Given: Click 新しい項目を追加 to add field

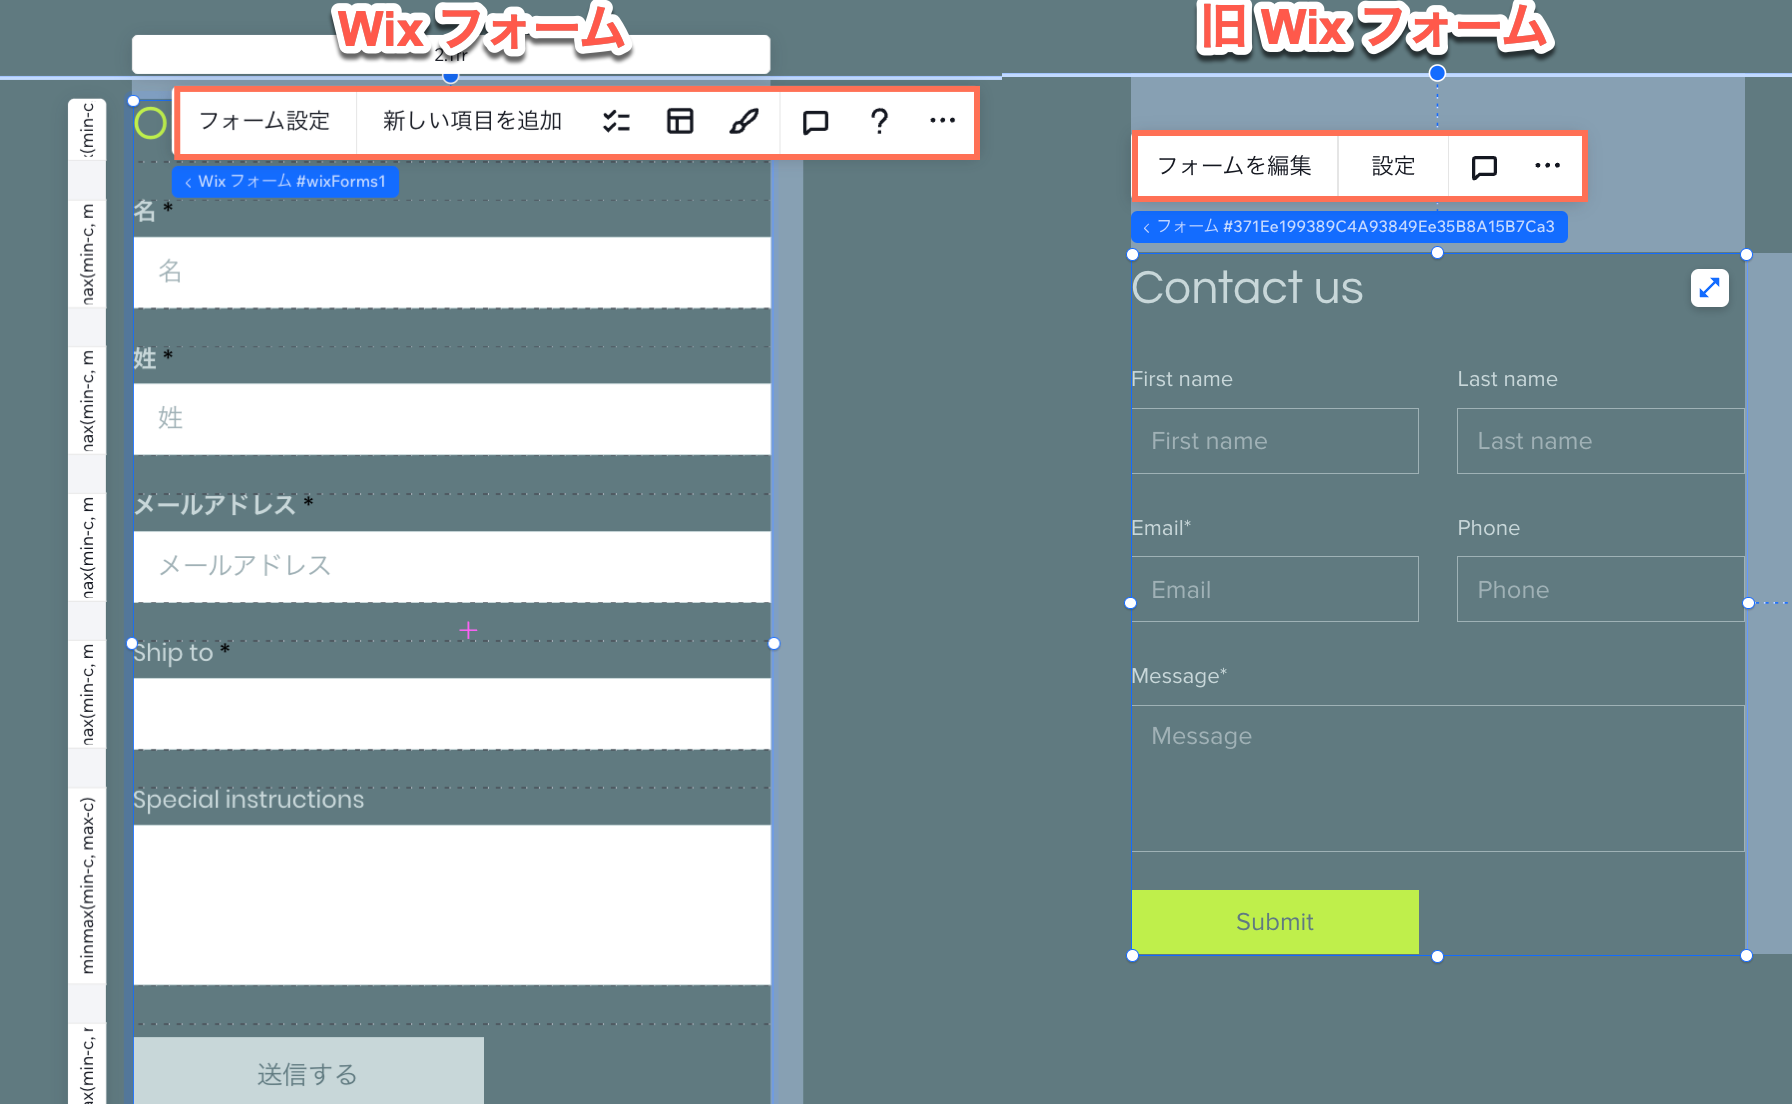Looking at the screenshot, I should tap(472, 121).
